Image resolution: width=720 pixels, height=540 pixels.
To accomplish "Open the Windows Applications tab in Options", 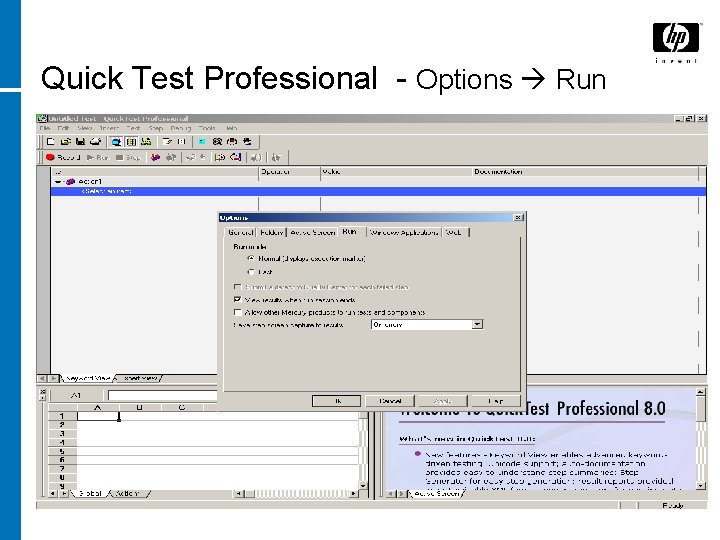I will [404, 232].
